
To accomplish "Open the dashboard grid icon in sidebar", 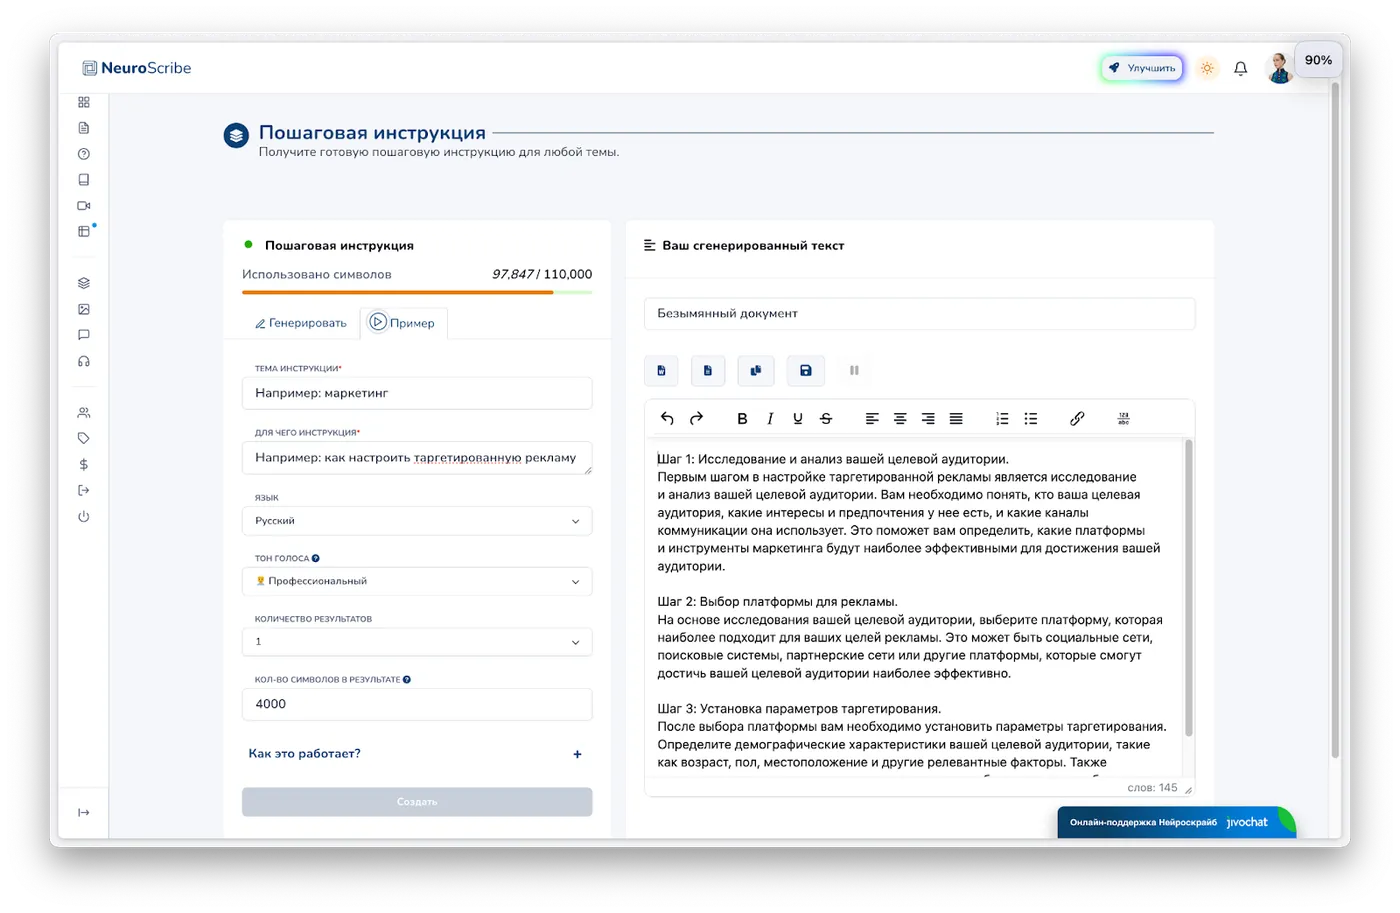I will [84, 102].
